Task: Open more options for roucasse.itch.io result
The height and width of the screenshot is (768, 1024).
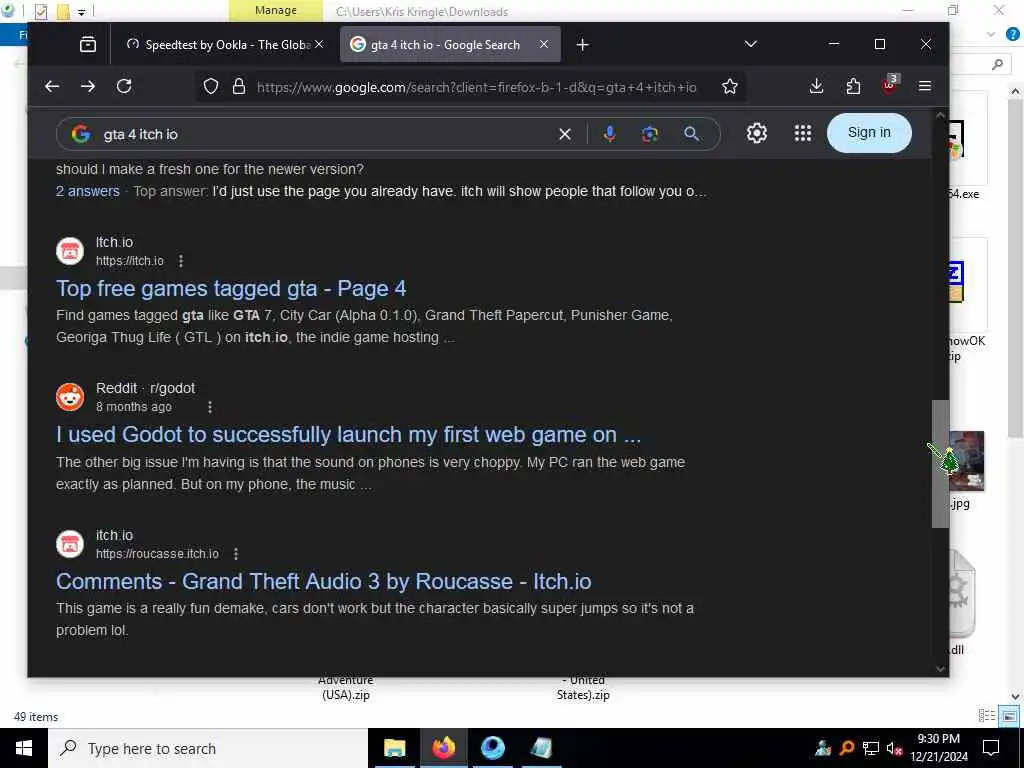Action: click(236, 554)
